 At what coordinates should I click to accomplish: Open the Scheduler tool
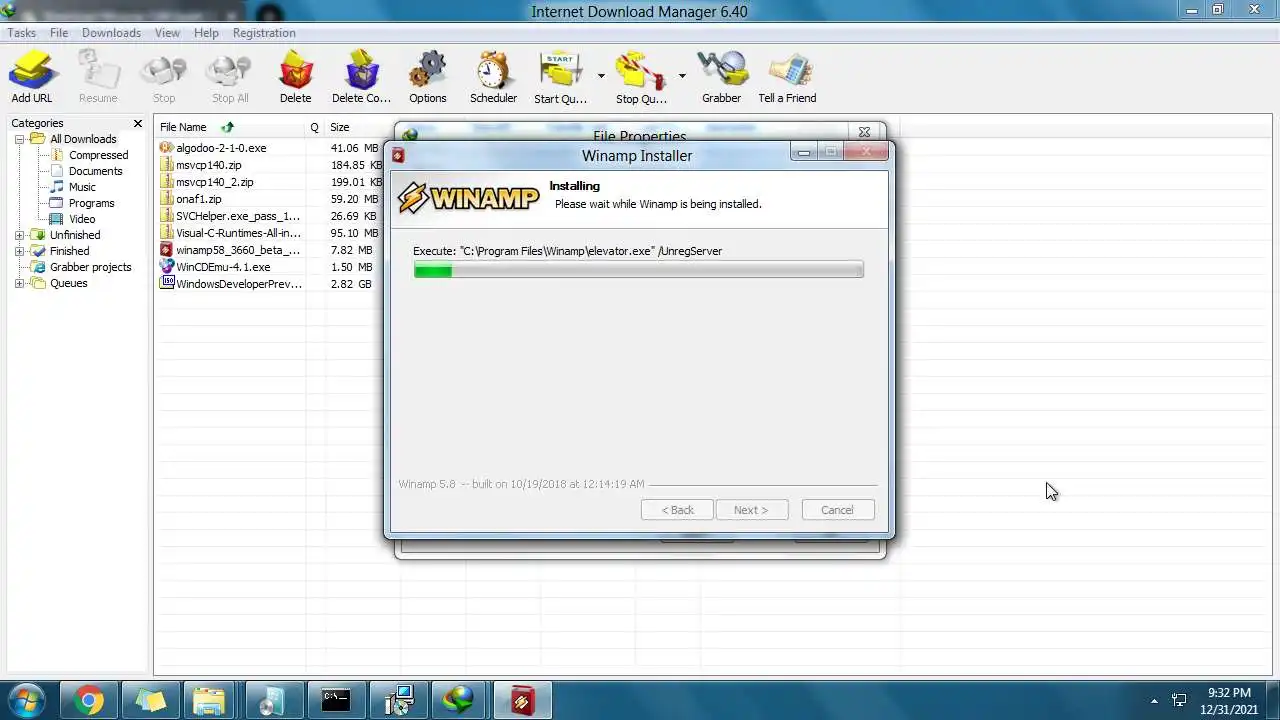(x=494, y=78)
